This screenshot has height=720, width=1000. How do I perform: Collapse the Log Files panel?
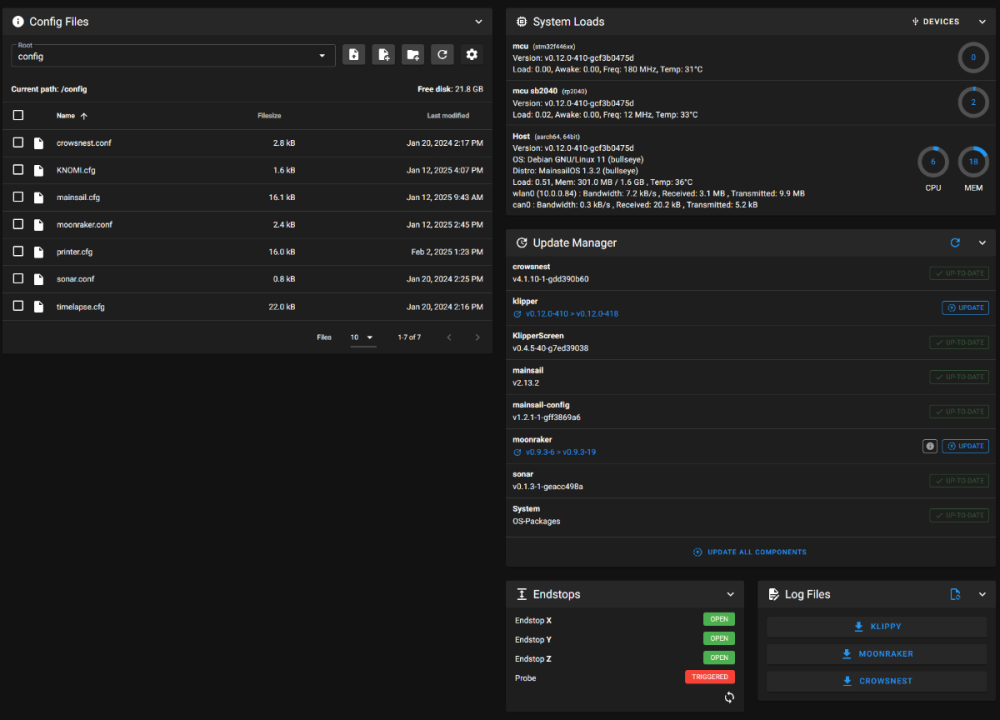982,594
